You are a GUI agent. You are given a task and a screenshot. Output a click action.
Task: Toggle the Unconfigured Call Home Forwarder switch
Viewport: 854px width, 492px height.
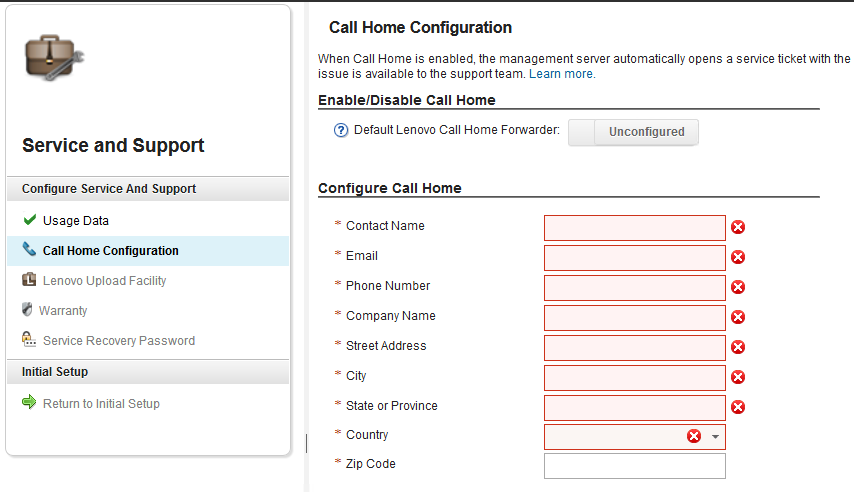633,132
